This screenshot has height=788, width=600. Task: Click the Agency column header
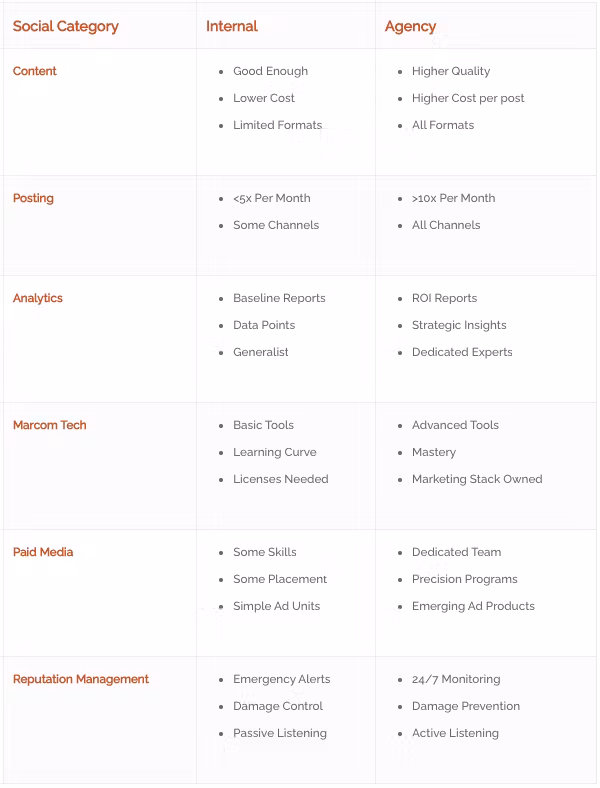pyautogui.click(x=410, y=26)
